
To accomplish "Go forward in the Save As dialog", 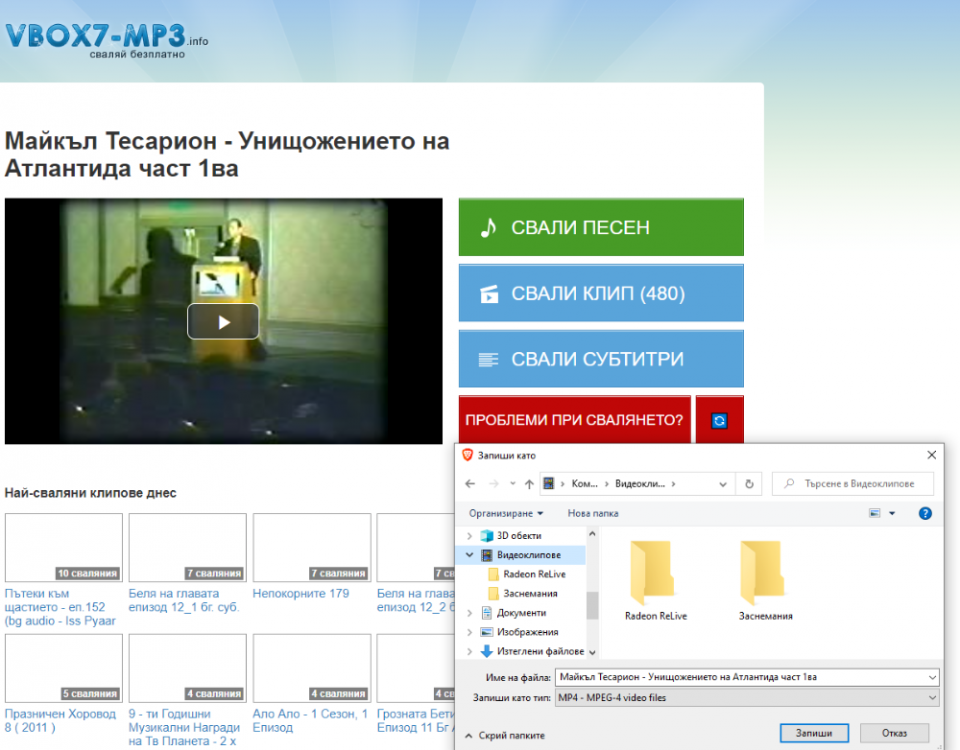I will tap(493, 484).
